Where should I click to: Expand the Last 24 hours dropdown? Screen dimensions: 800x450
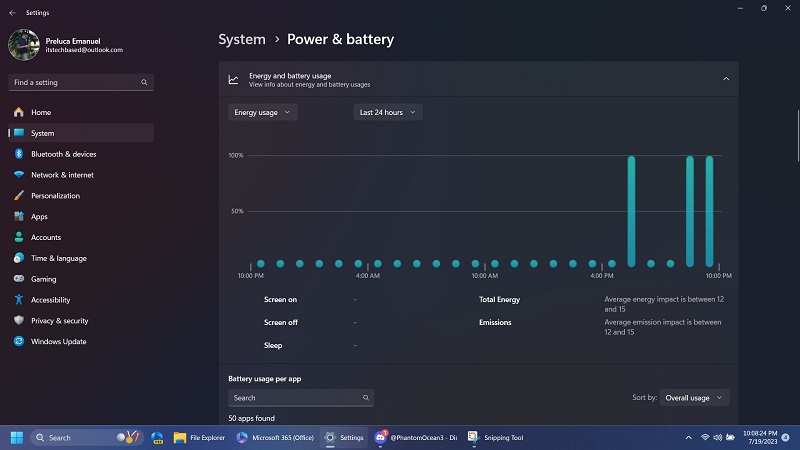(x=388, y=112)
